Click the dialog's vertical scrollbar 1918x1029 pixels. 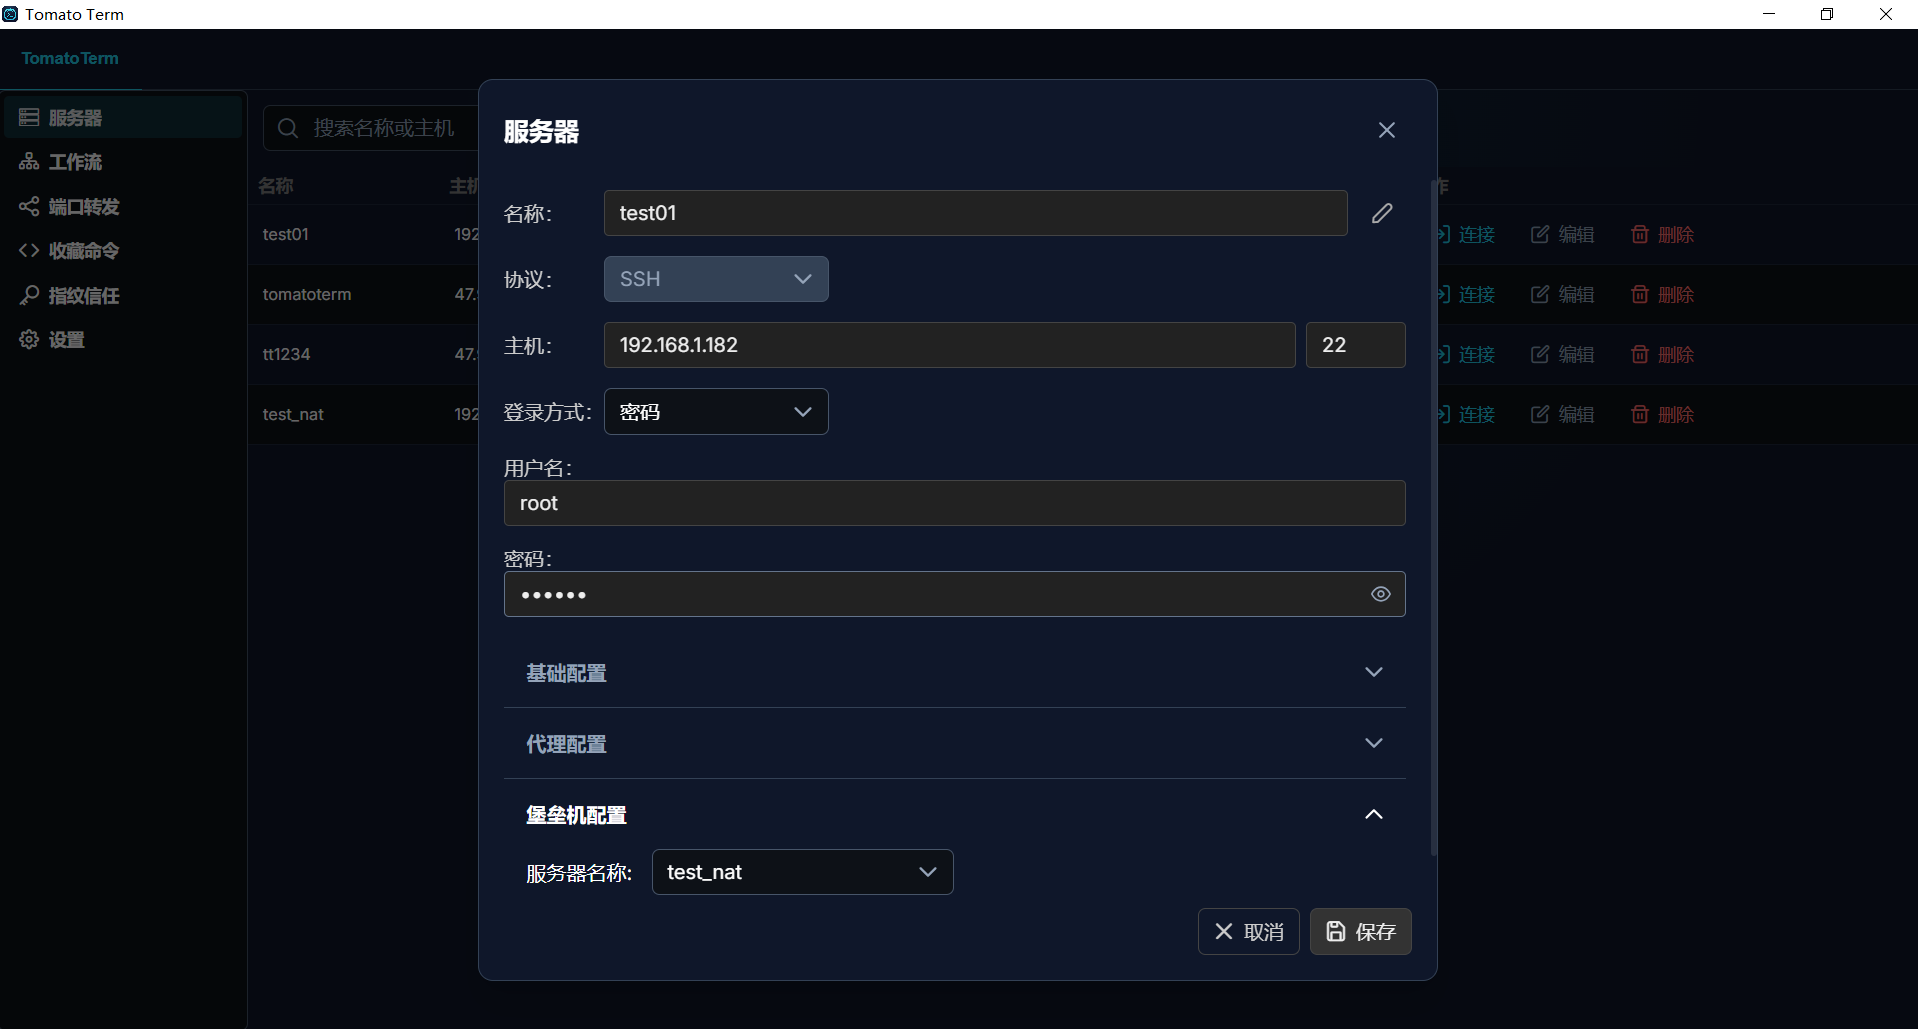point(1433,520)
